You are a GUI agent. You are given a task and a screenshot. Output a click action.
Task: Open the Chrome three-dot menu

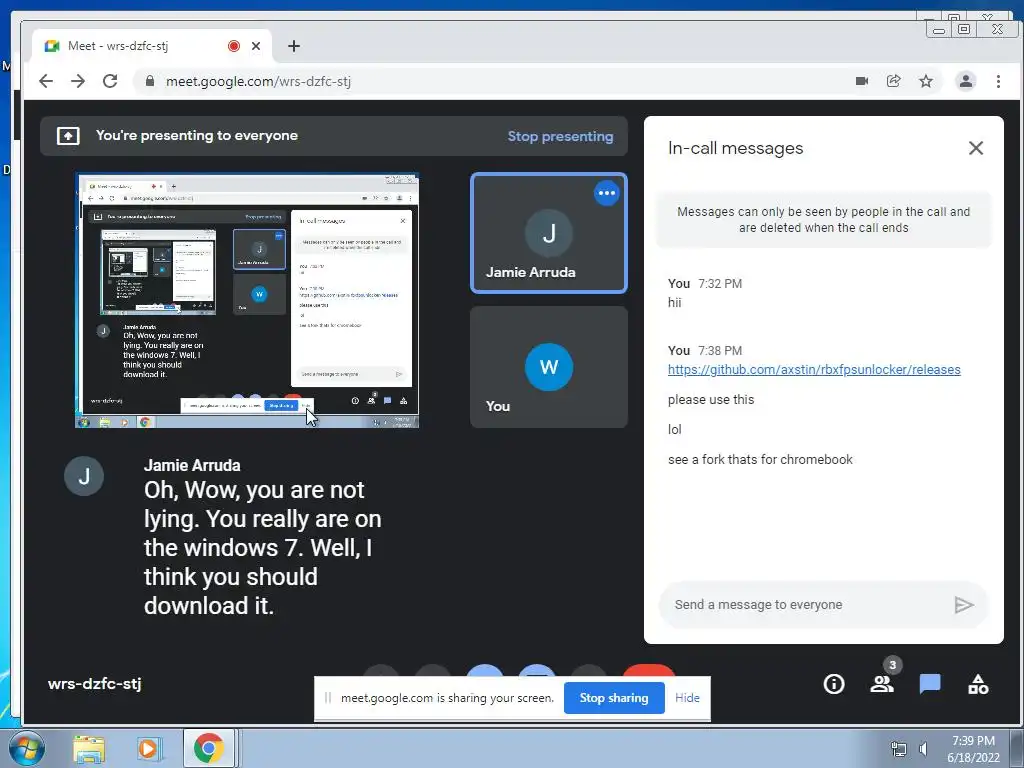[x=998, y=81]
